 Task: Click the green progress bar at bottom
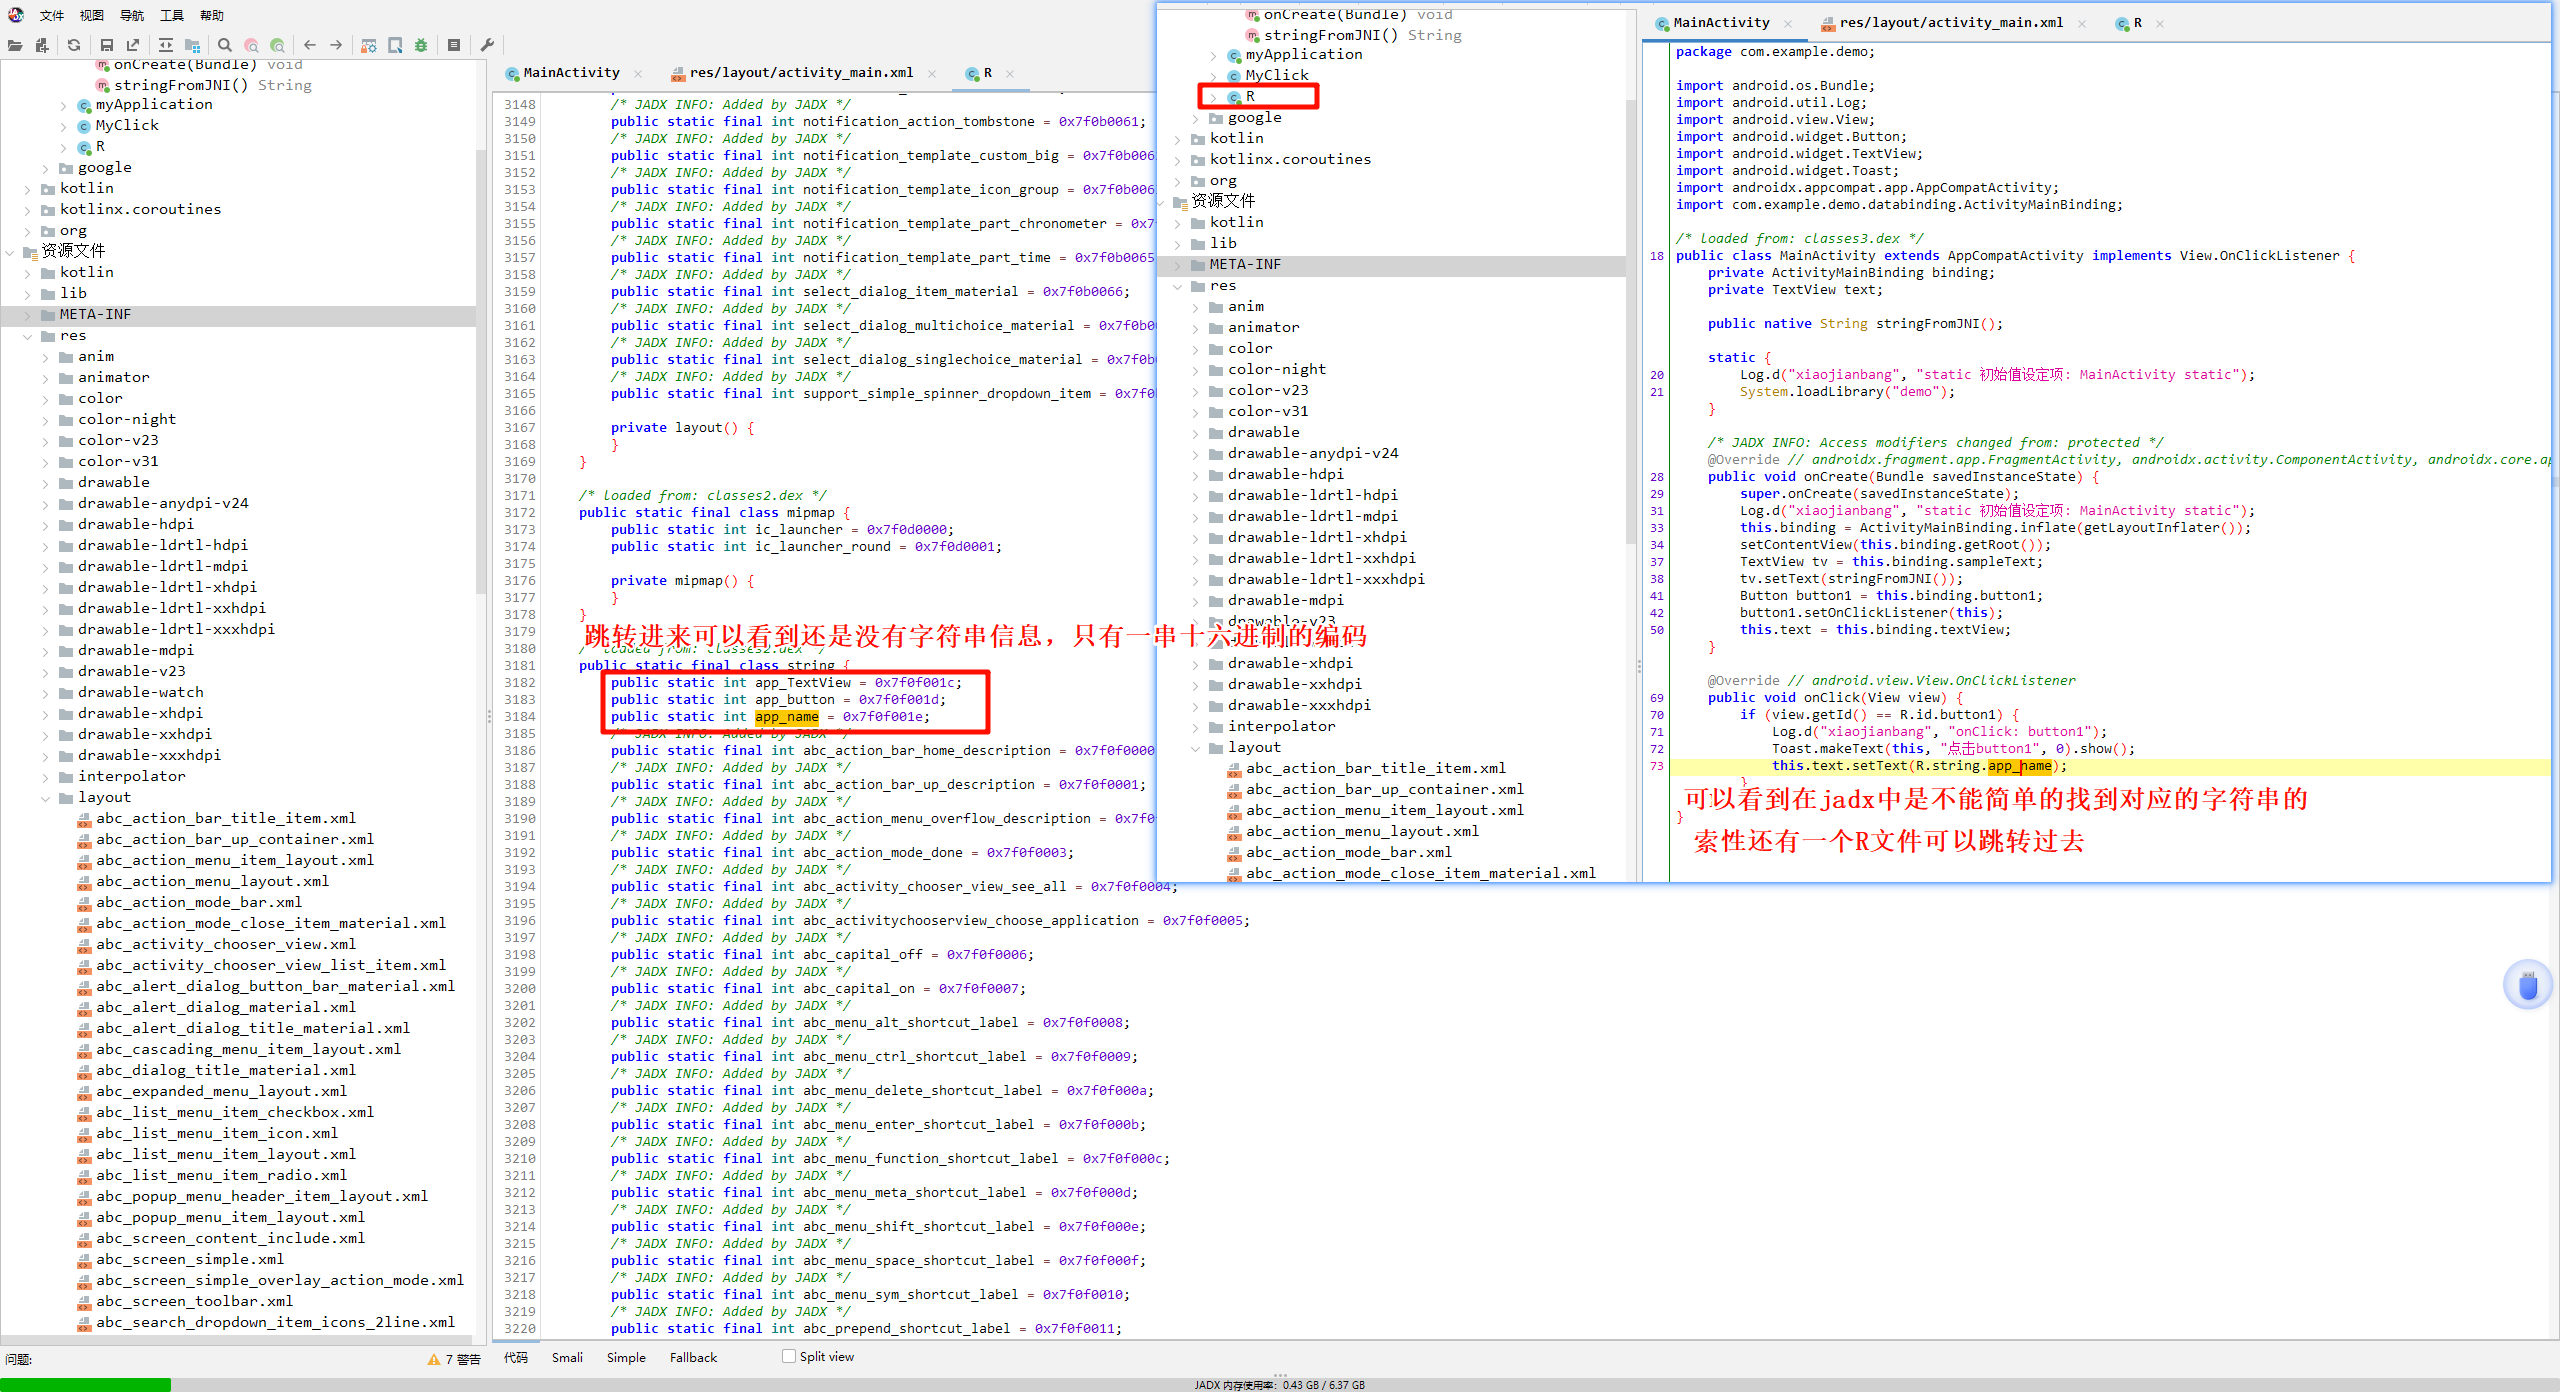[85, 1385]
